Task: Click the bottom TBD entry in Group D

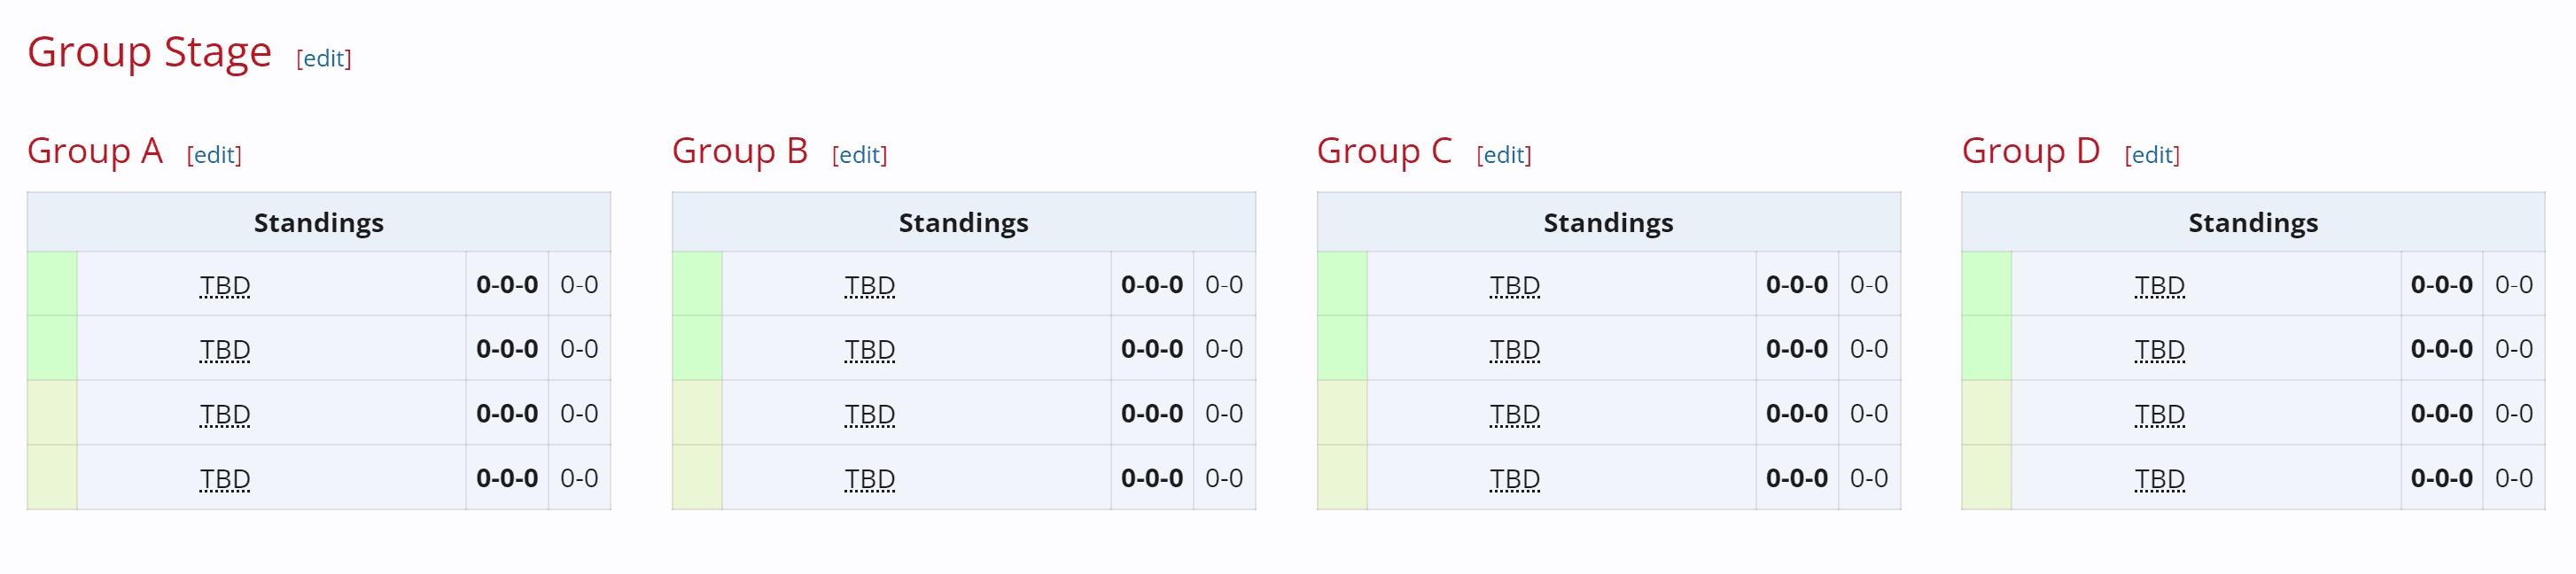Action: pos(2160,478)
